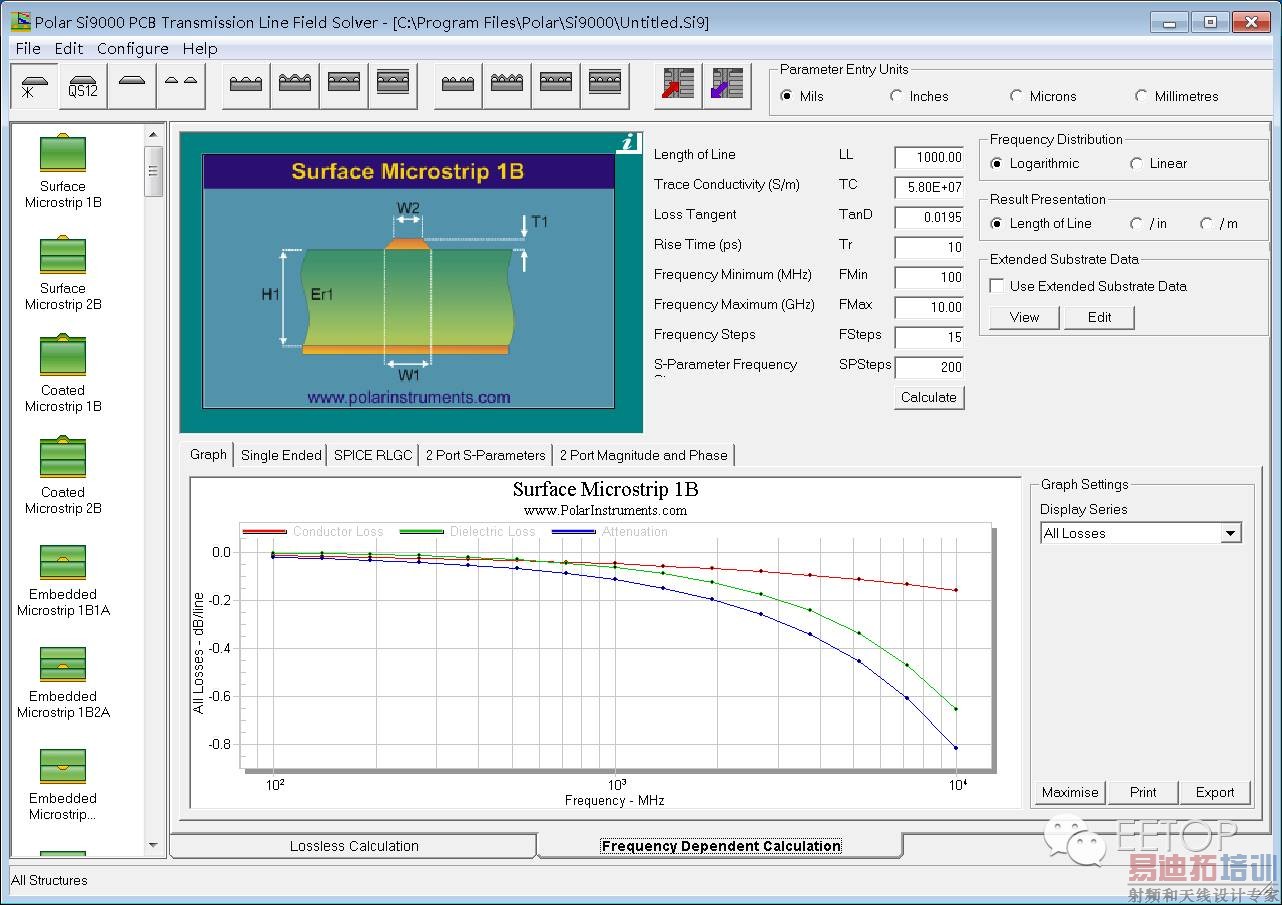Select the two-trace differential toolbar icon
Image resolution: width=1282 pixels, height=905 pixels.
[x=181, y=85]
